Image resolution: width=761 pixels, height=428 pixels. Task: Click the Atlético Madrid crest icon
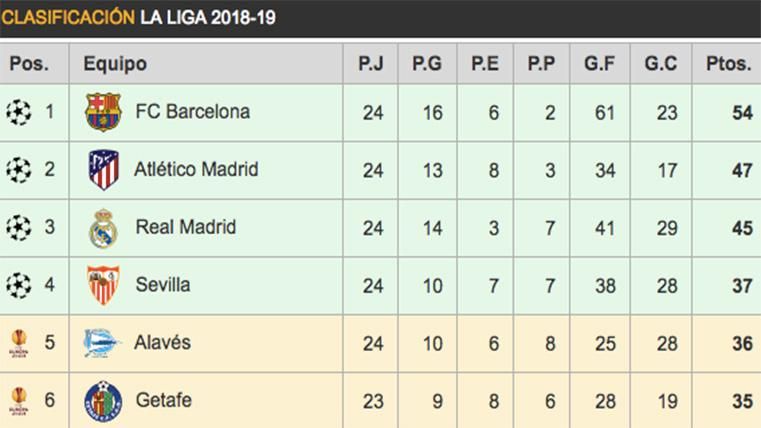click(x=102, y=170)
